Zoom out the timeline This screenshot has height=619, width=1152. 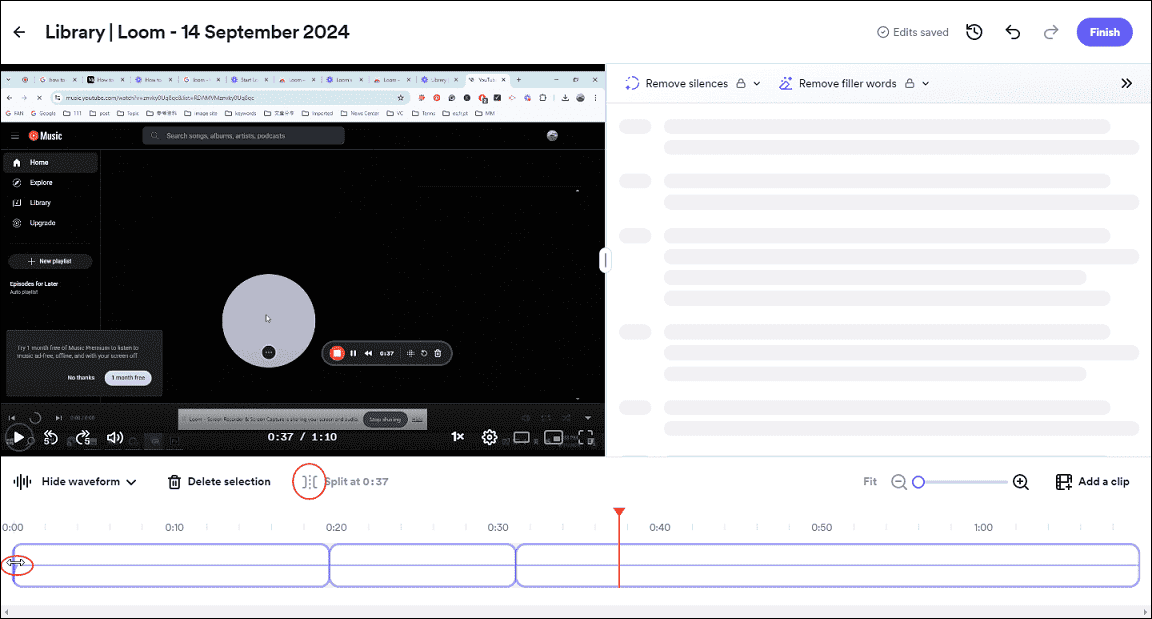pyautogui.click(x=898, y=482)
